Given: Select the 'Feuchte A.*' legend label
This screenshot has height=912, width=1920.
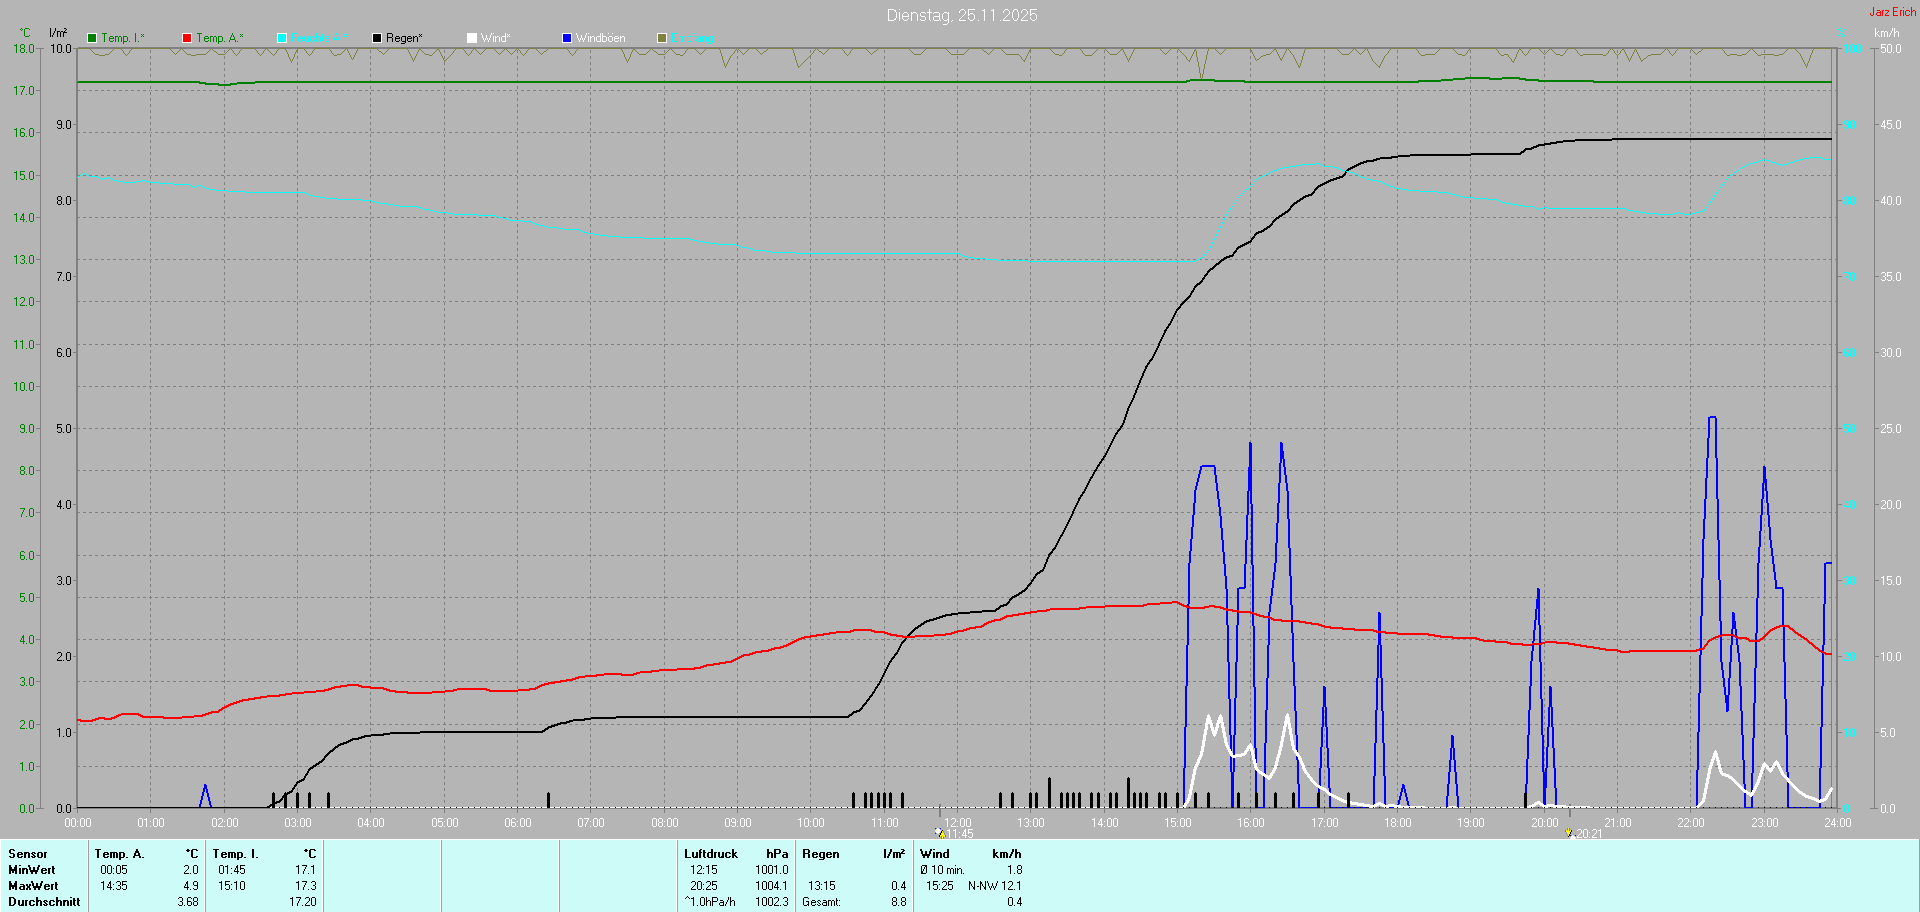Looking at the screenshot, I should (320, 38).
